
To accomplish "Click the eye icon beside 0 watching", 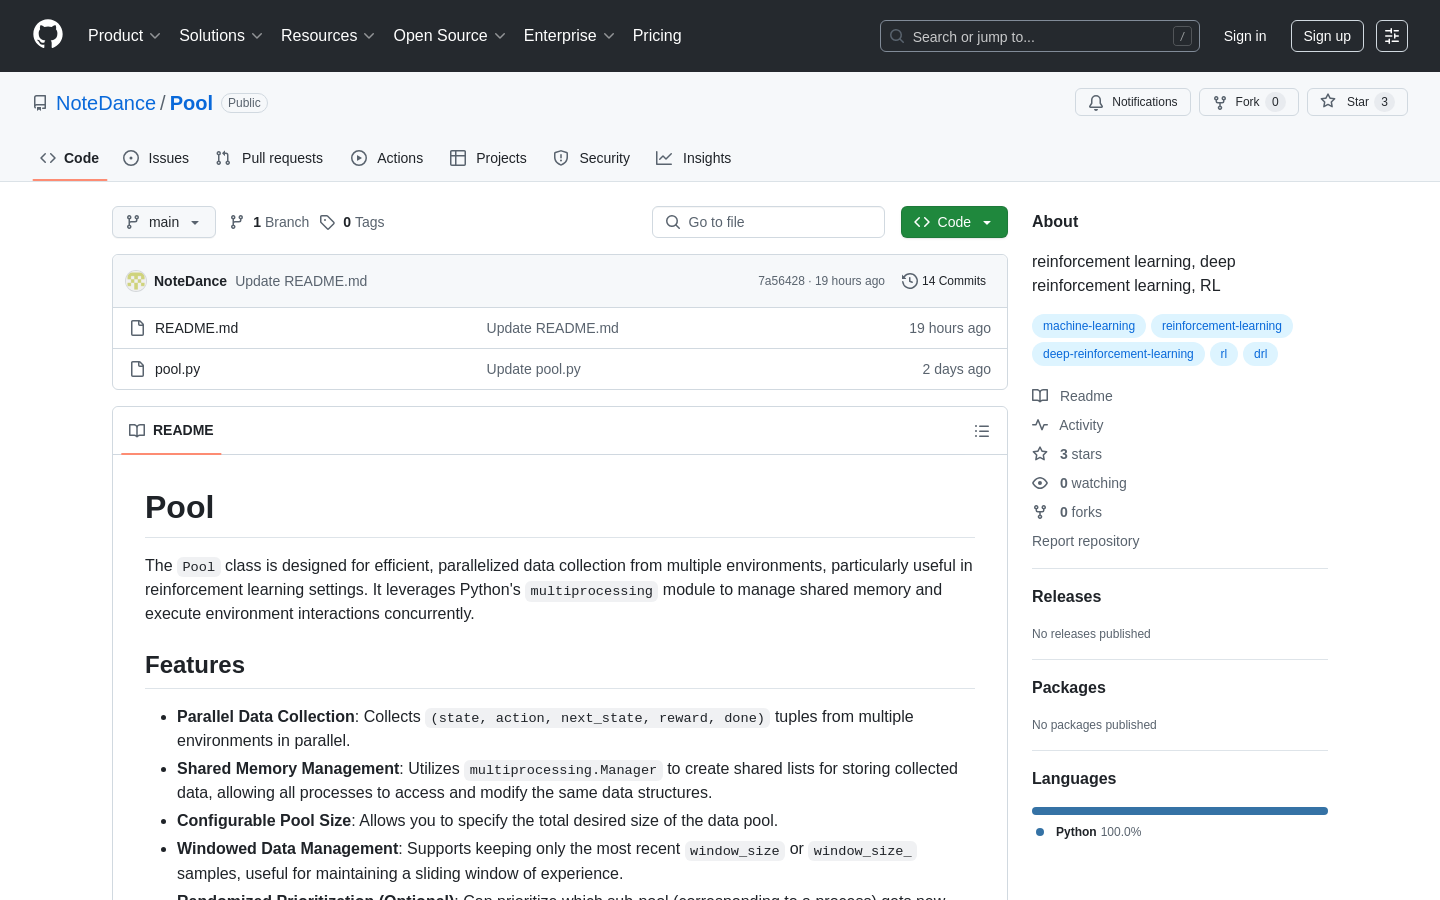I will click(x=1040, y=483).
